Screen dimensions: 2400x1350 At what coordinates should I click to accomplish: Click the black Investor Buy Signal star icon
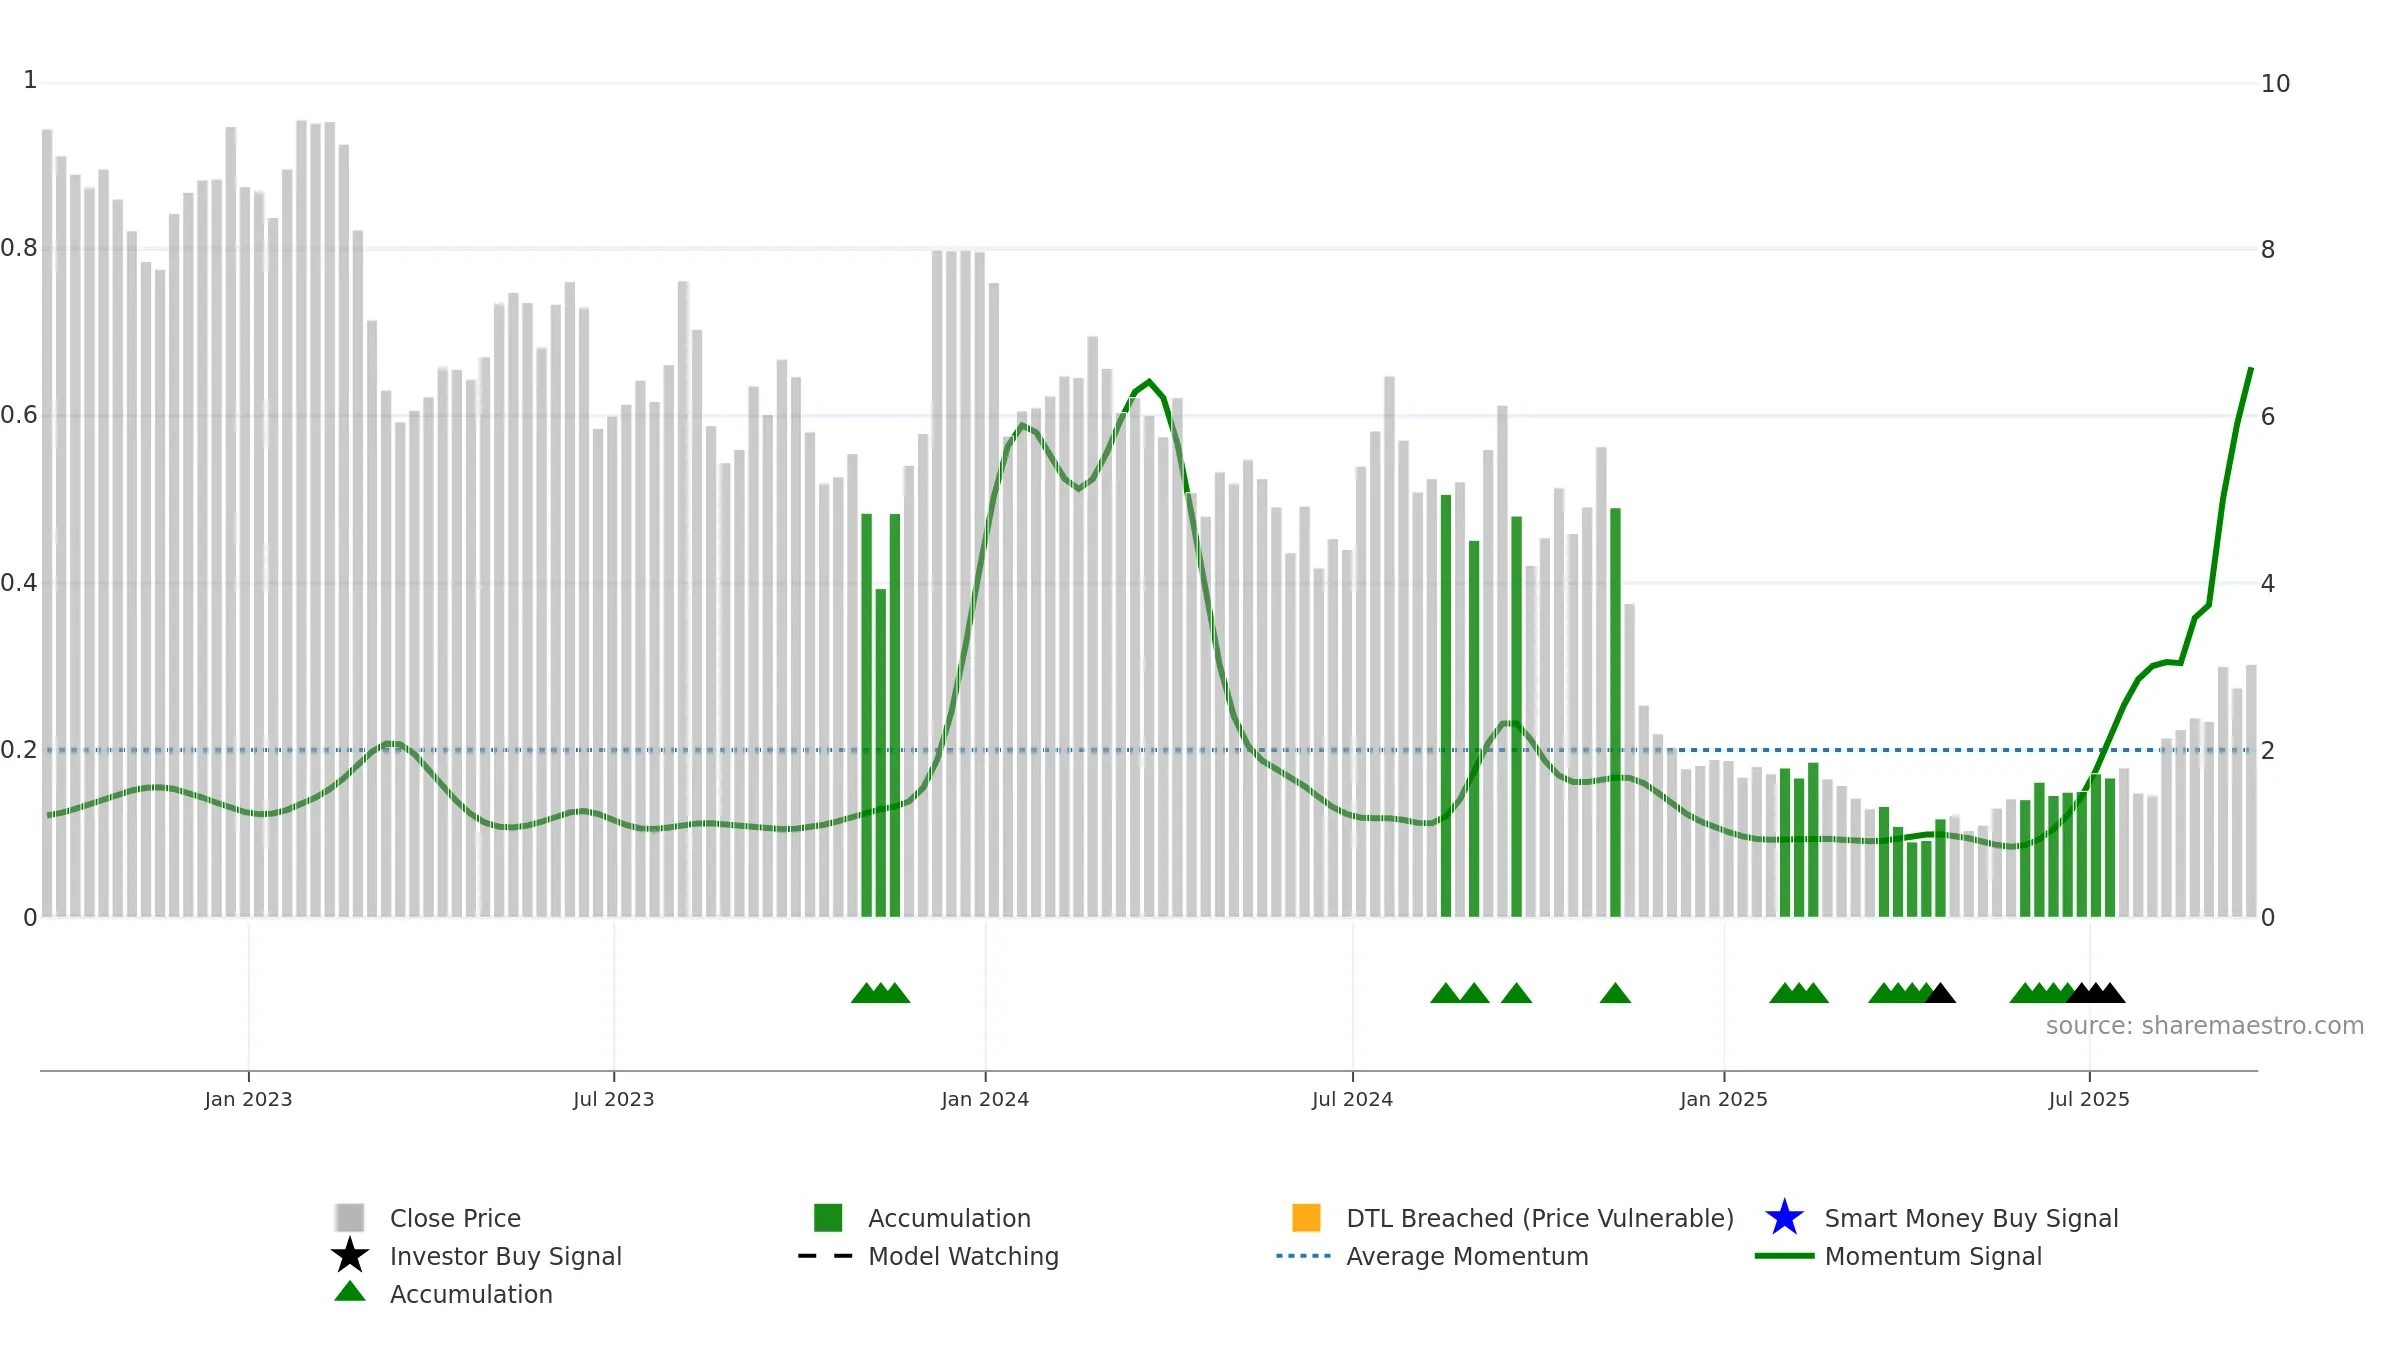[x=350, y=1255]
